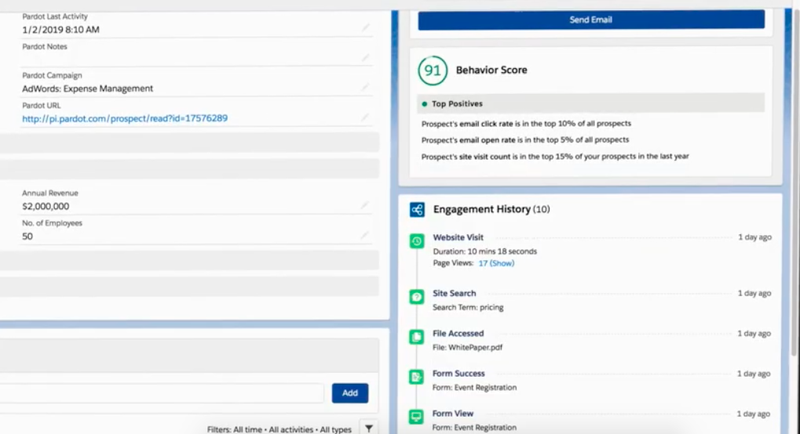Open the activity filter funnel icon
The image size is (800, 434).
click(369, 428)
